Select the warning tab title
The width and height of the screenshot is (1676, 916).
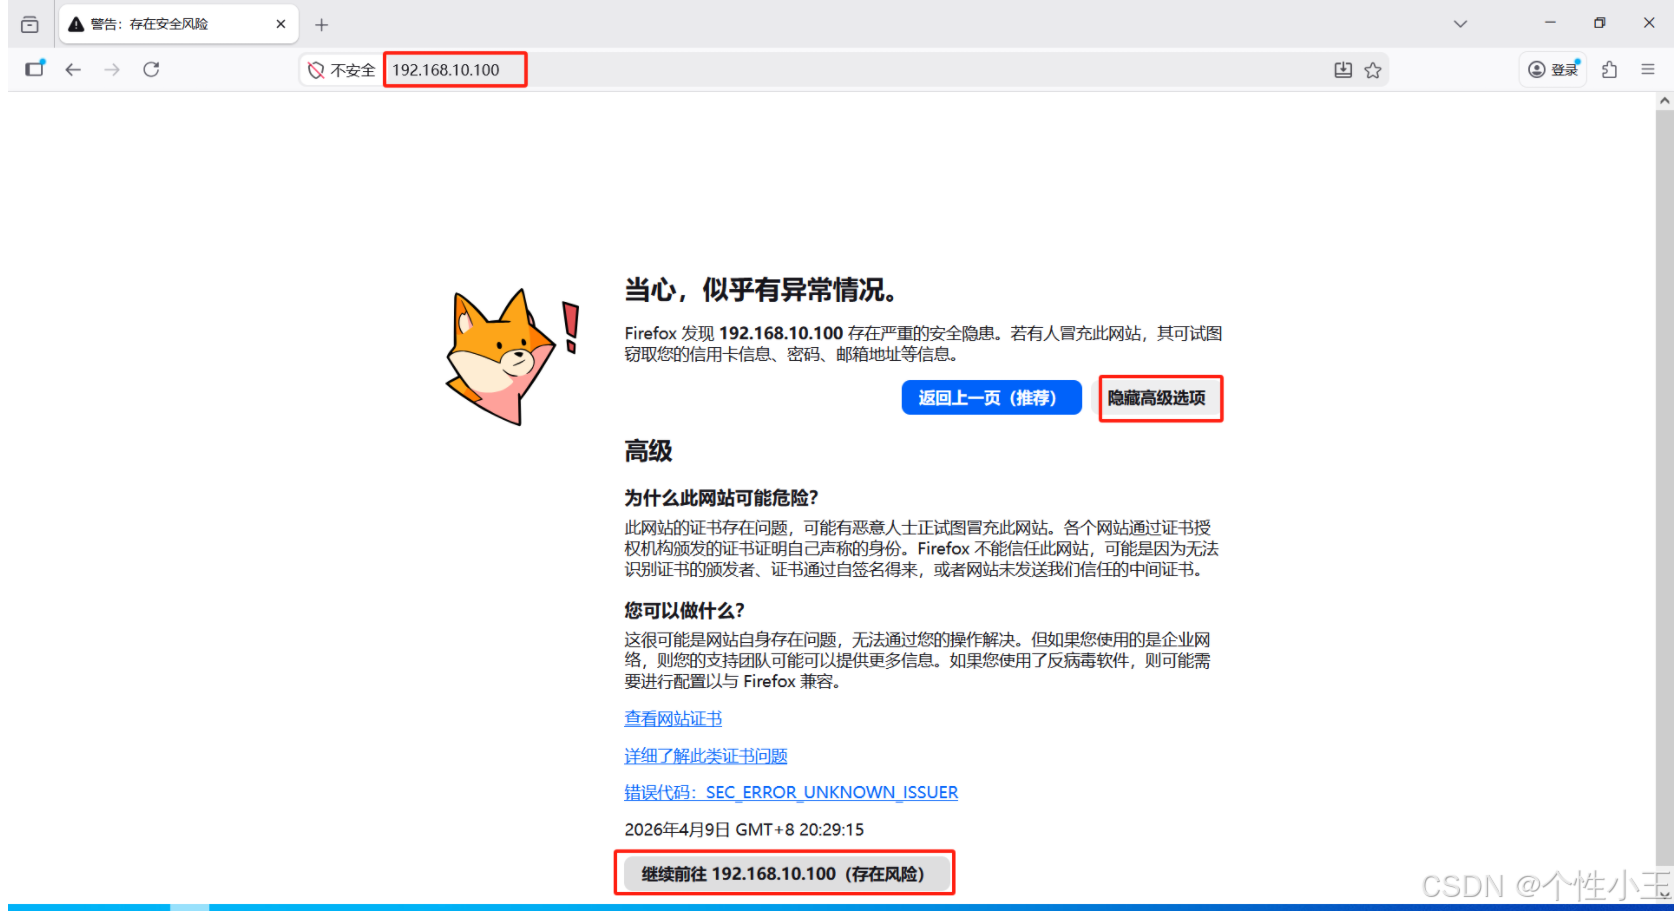(x=149, y=24)
